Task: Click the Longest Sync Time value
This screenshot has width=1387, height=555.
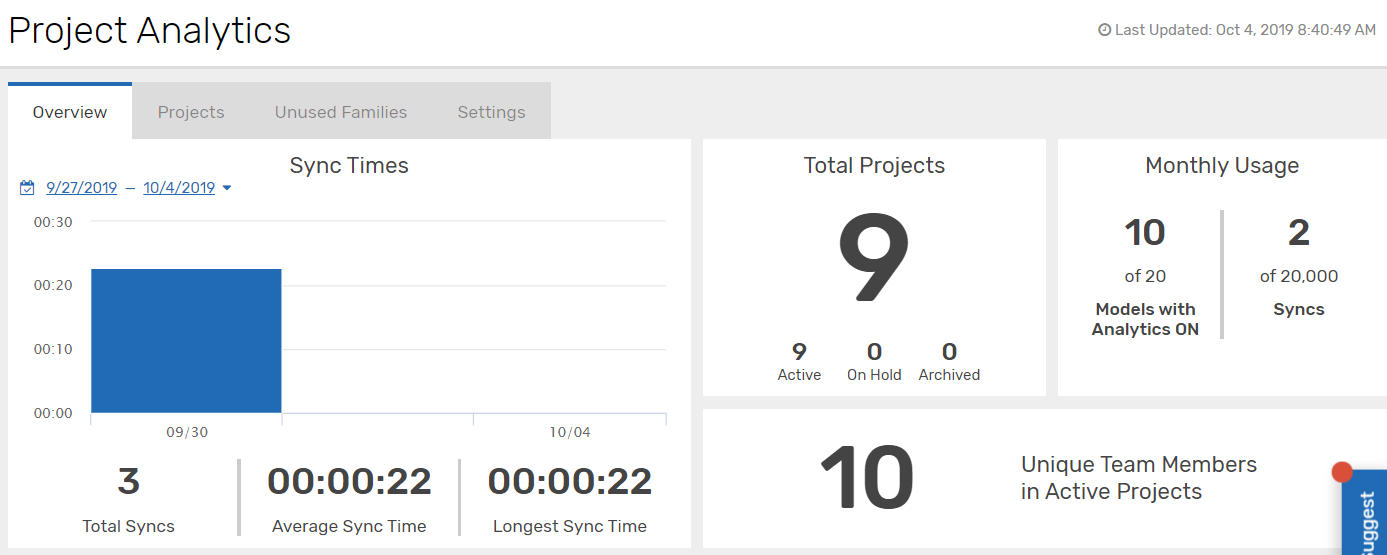Action: coord(570,482)
